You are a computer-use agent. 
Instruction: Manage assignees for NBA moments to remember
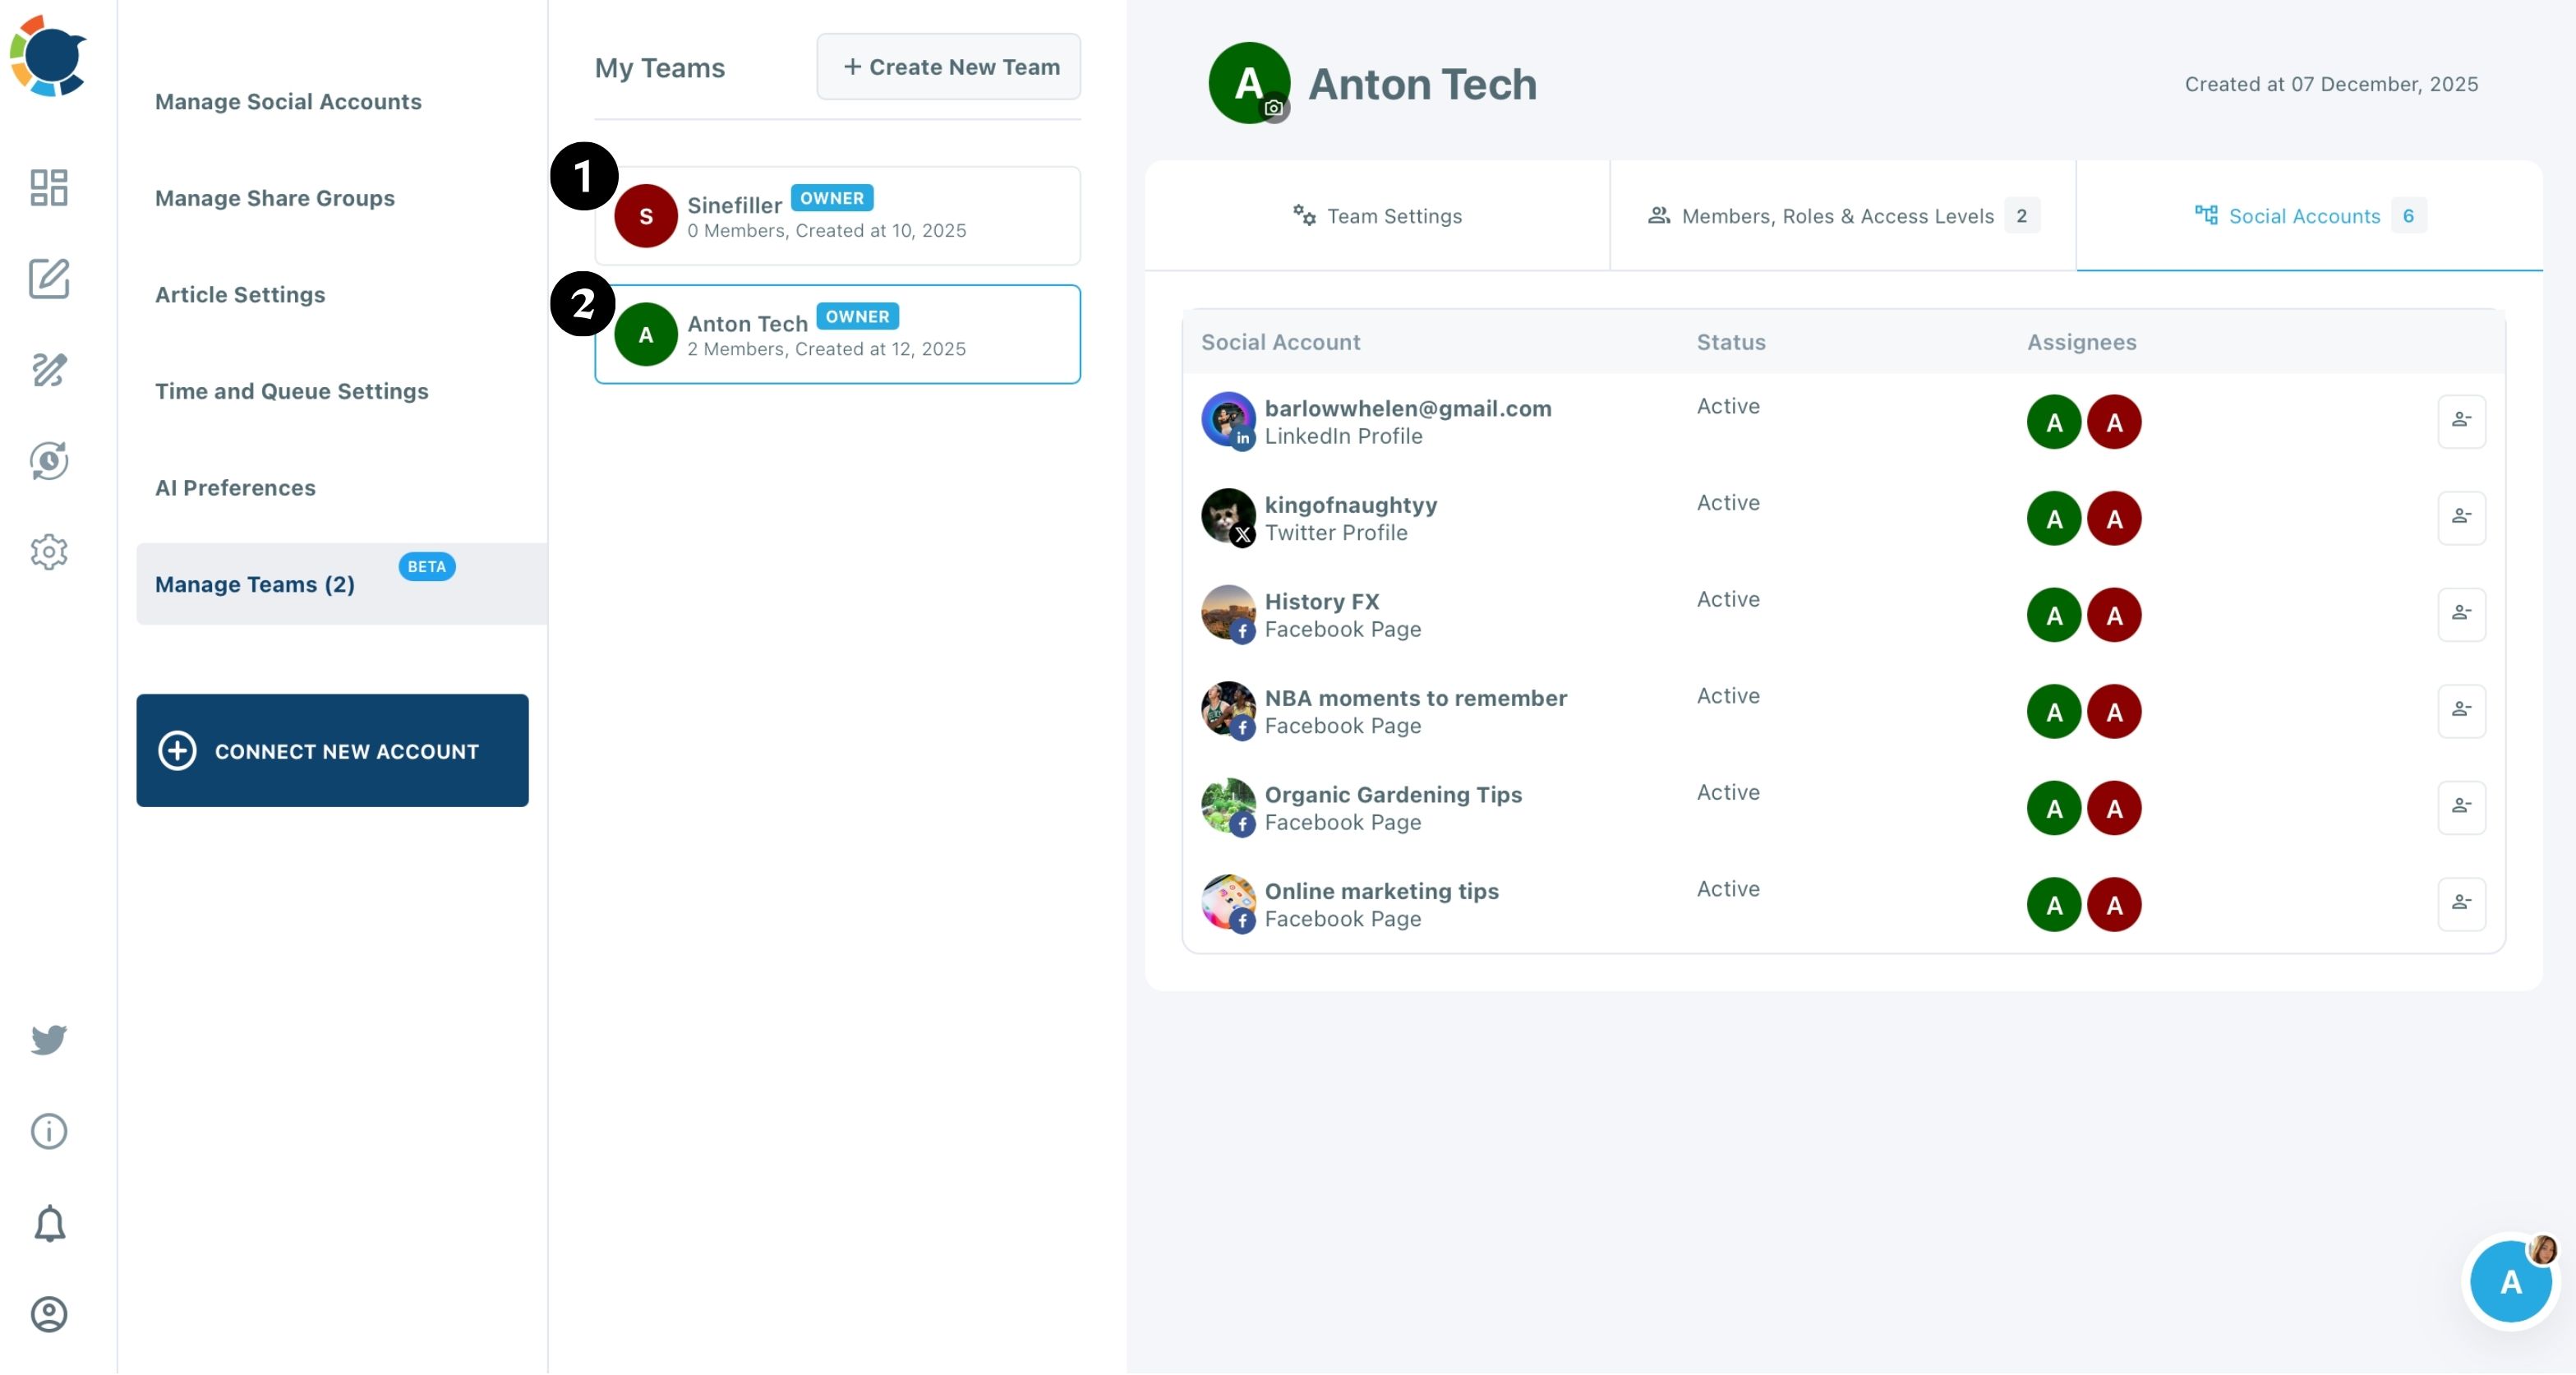point(2461,711)
